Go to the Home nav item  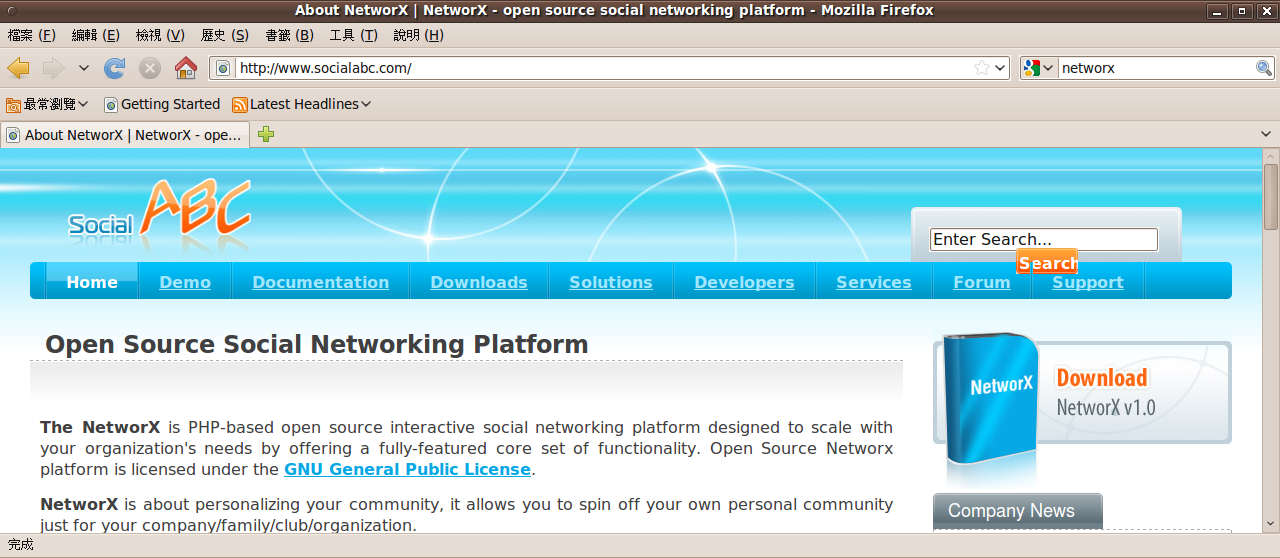(x=92, y=282)
